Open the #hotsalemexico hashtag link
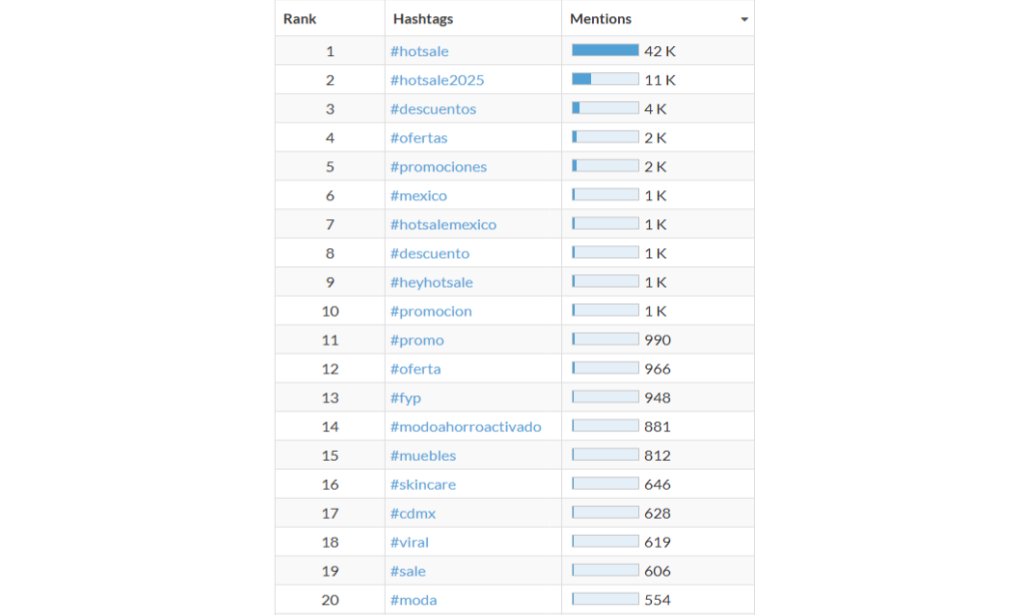This screenshot has height=615, width=1031. click(443, 225)
